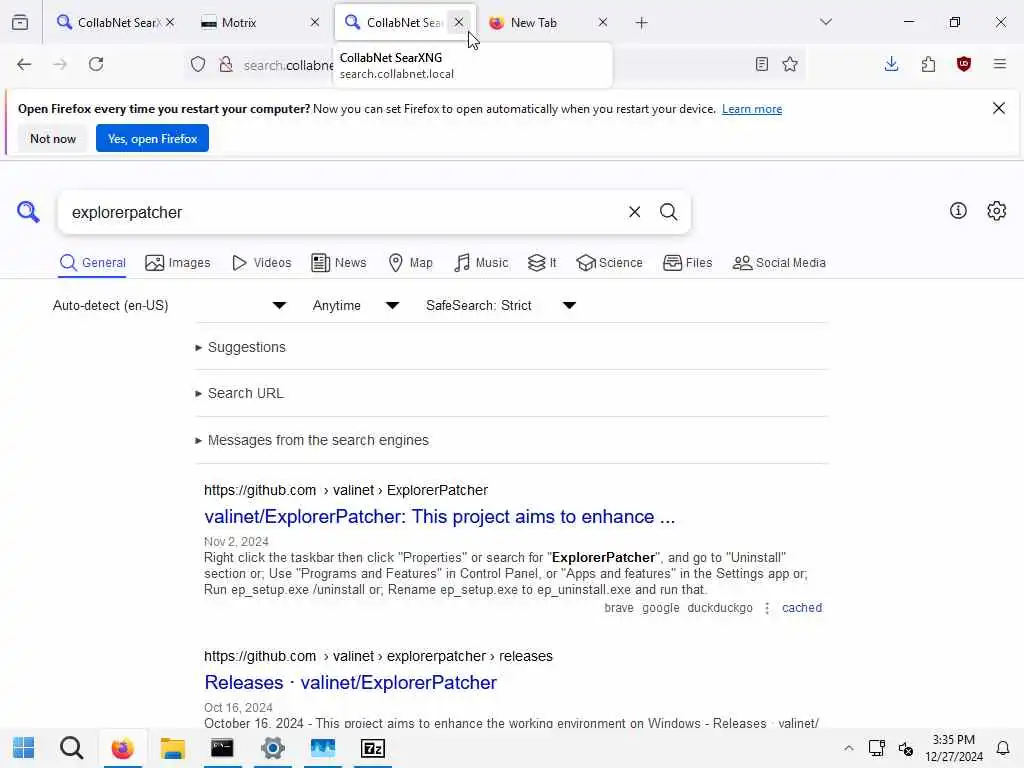This screenshot has height=768, width=1024.
Task: Open the 7-Zip app in taskbar
Action: tap(373, 748)
